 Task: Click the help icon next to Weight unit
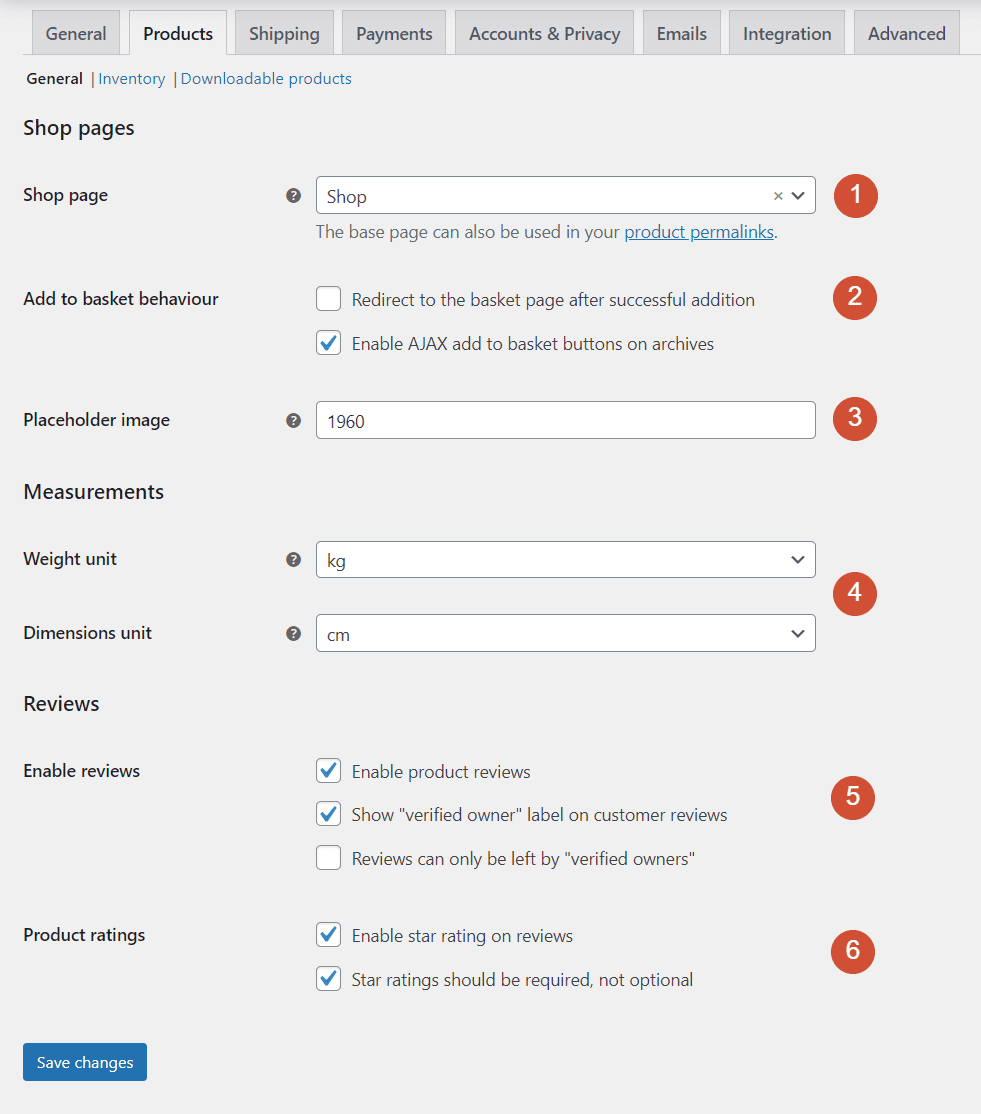coord(293,560)
